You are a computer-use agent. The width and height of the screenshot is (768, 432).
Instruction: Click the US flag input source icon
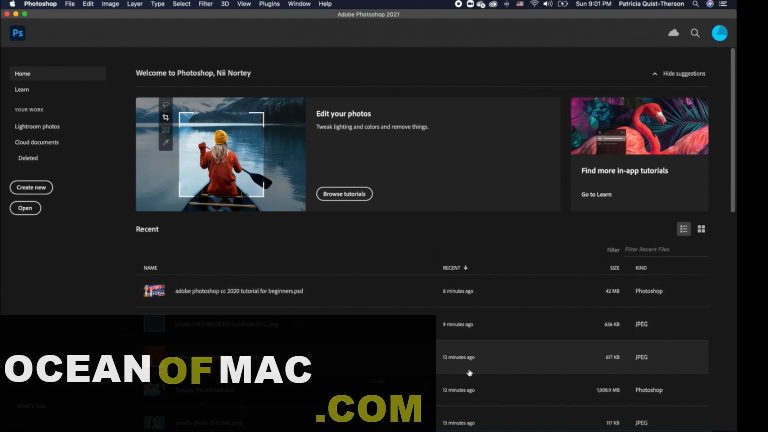point(520,4)
